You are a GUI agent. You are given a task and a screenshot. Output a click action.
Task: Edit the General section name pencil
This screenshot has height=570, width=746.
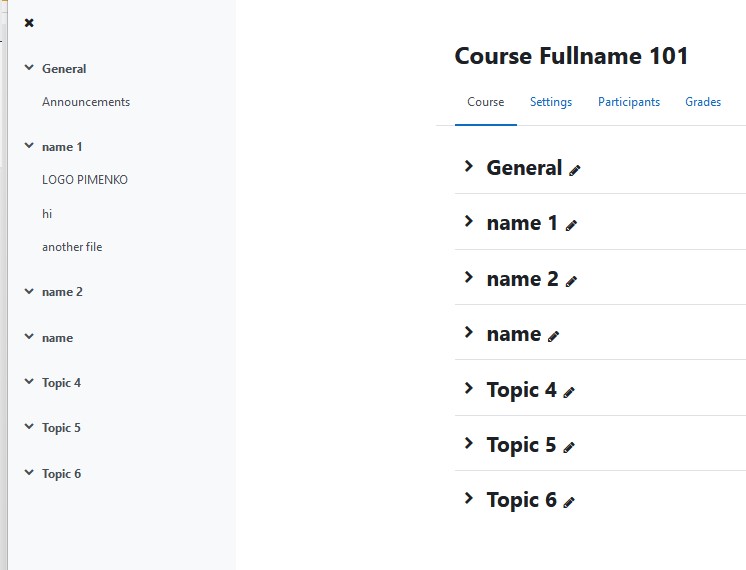point(575,170)
